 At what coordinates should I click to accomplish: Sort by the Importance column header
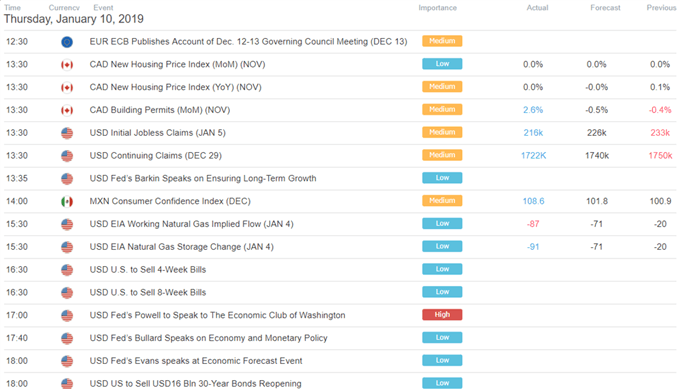[437, 8]
